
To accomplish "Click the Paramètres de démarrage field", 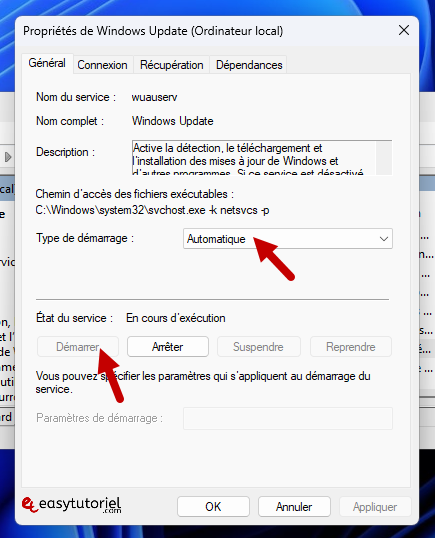I will click(x=288, y=418).
